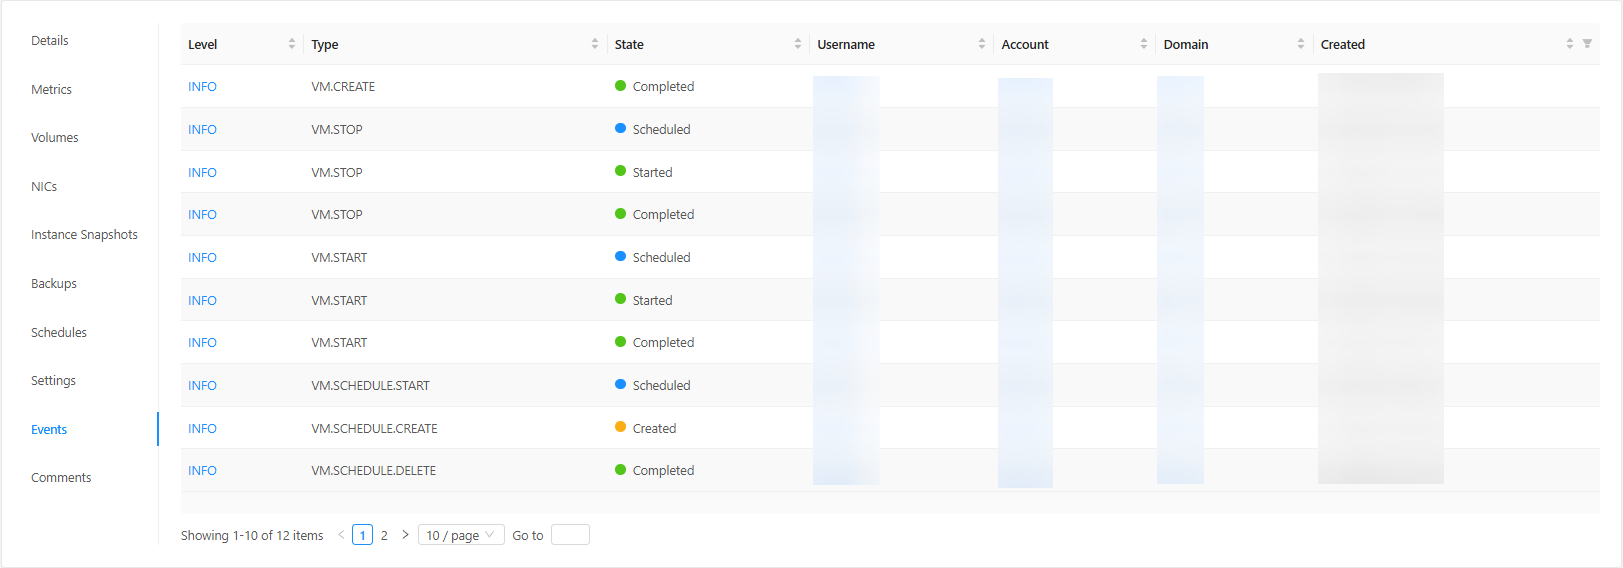Switch to the Metrics tab
The width and height of the screenshot is (1623, 568).
pos(51,90)
